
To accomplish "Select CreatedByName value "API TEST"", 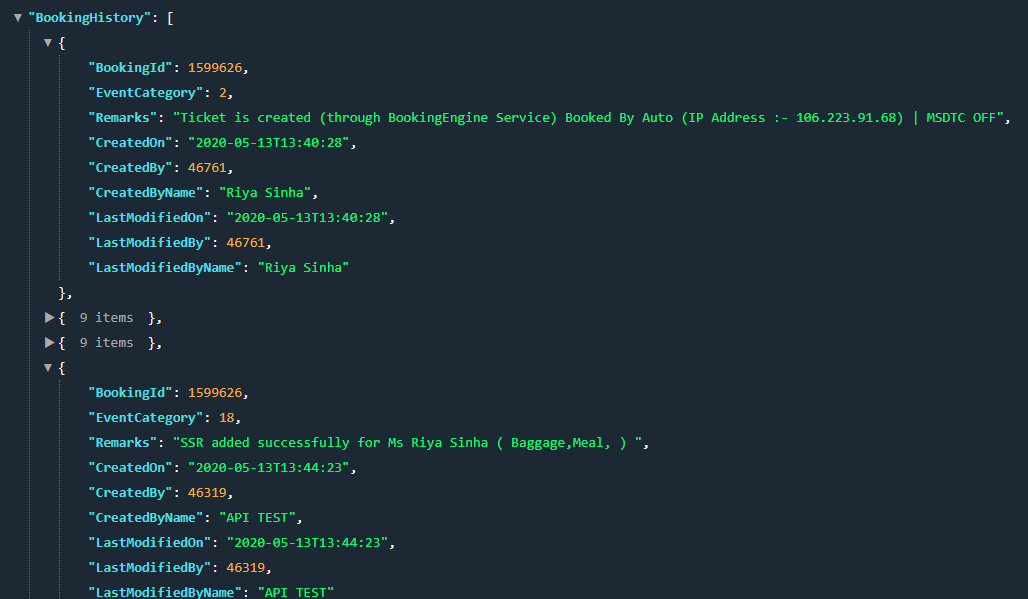I will click(260, 518).
